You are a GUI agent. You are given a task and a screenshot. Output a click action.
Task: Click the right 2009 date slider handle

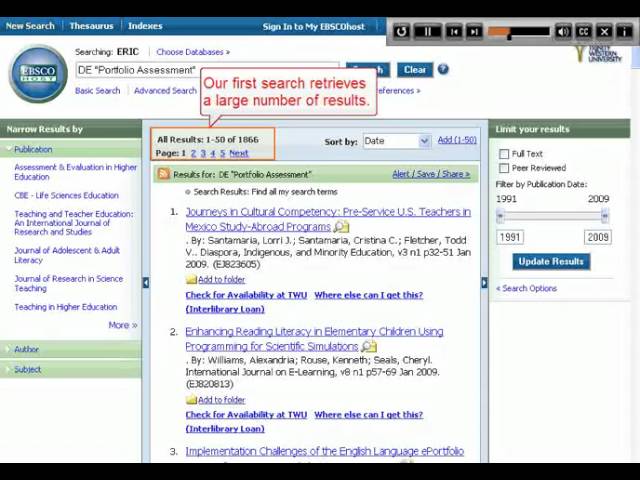[x=605, y=215]
